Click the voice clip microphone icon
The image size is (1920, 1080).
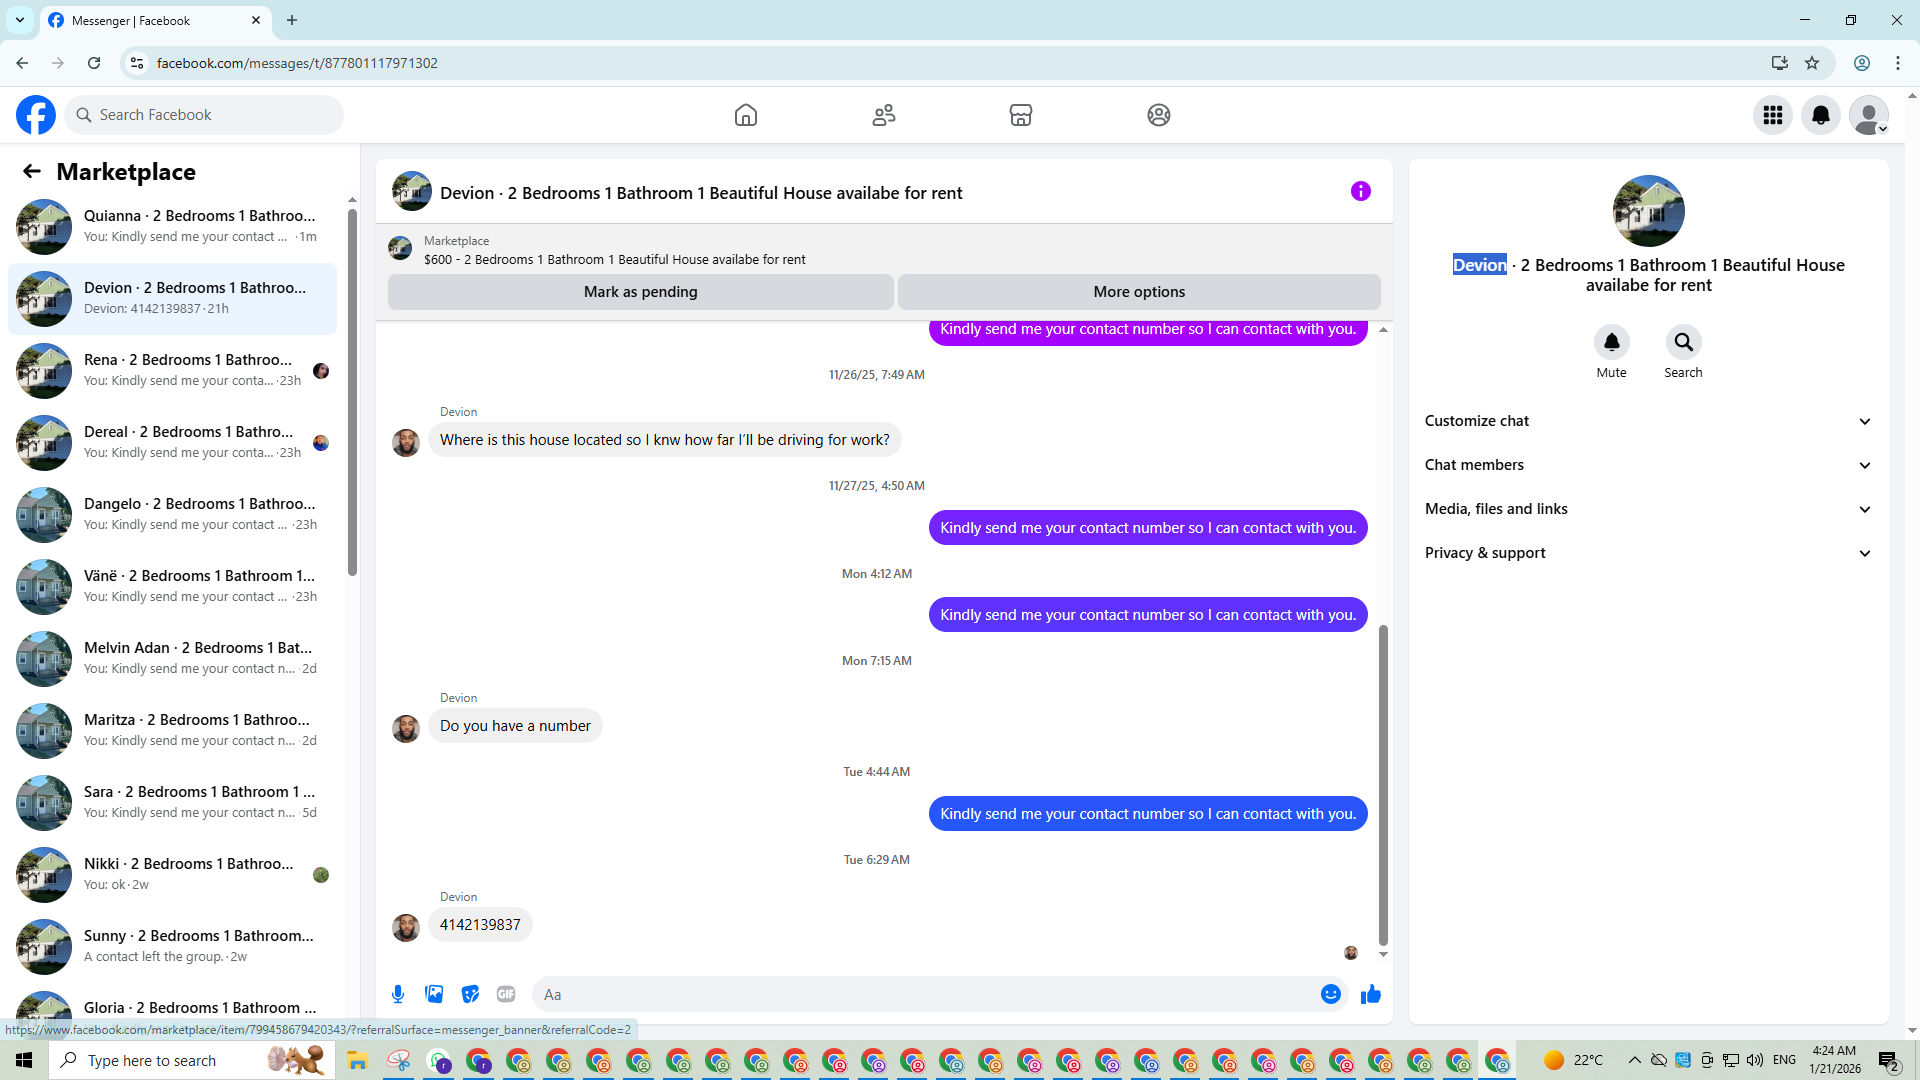pos(398,994)
